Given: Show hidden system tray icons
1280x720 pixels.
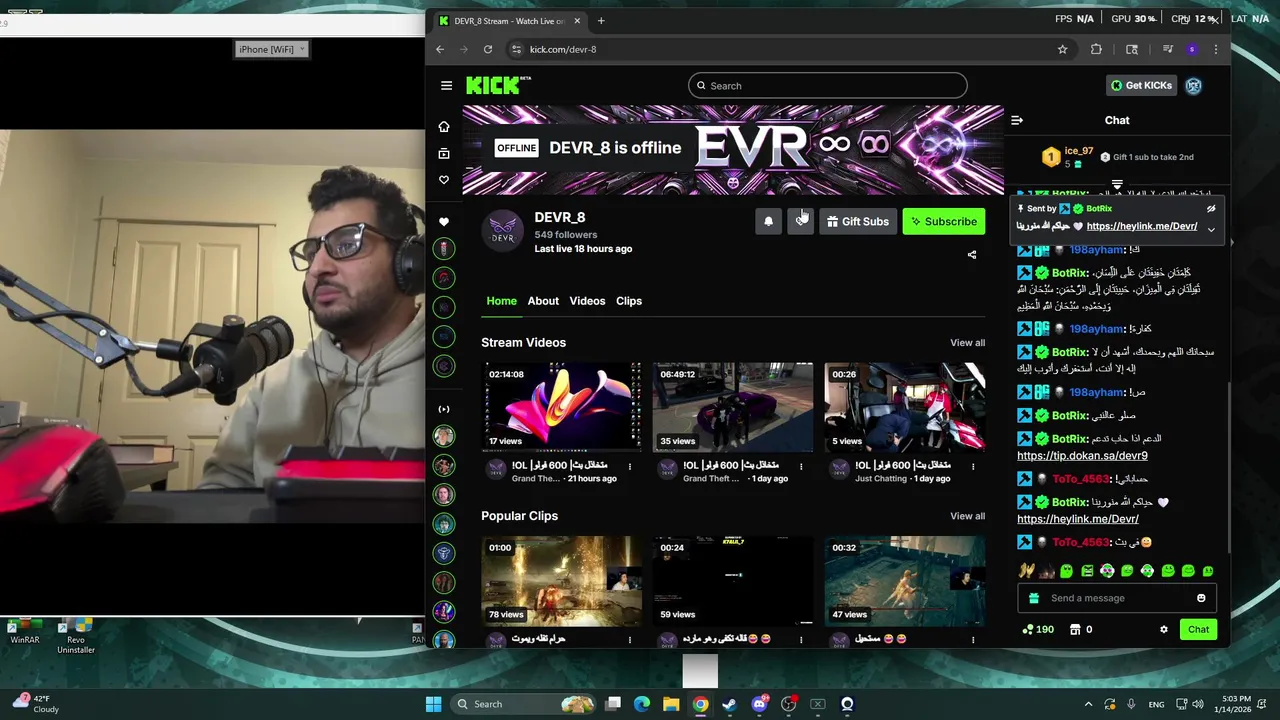Looking at the screenshot, I should pyautogui.click(x=1089, y=704).
